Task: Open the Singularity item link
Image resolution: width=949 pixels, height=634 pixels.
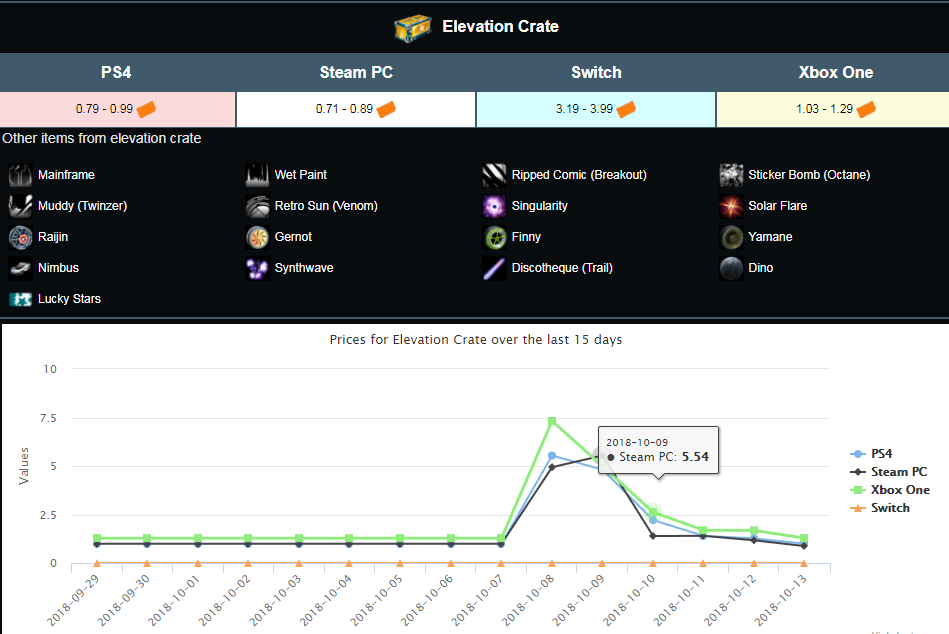Action: pos(540,206)
